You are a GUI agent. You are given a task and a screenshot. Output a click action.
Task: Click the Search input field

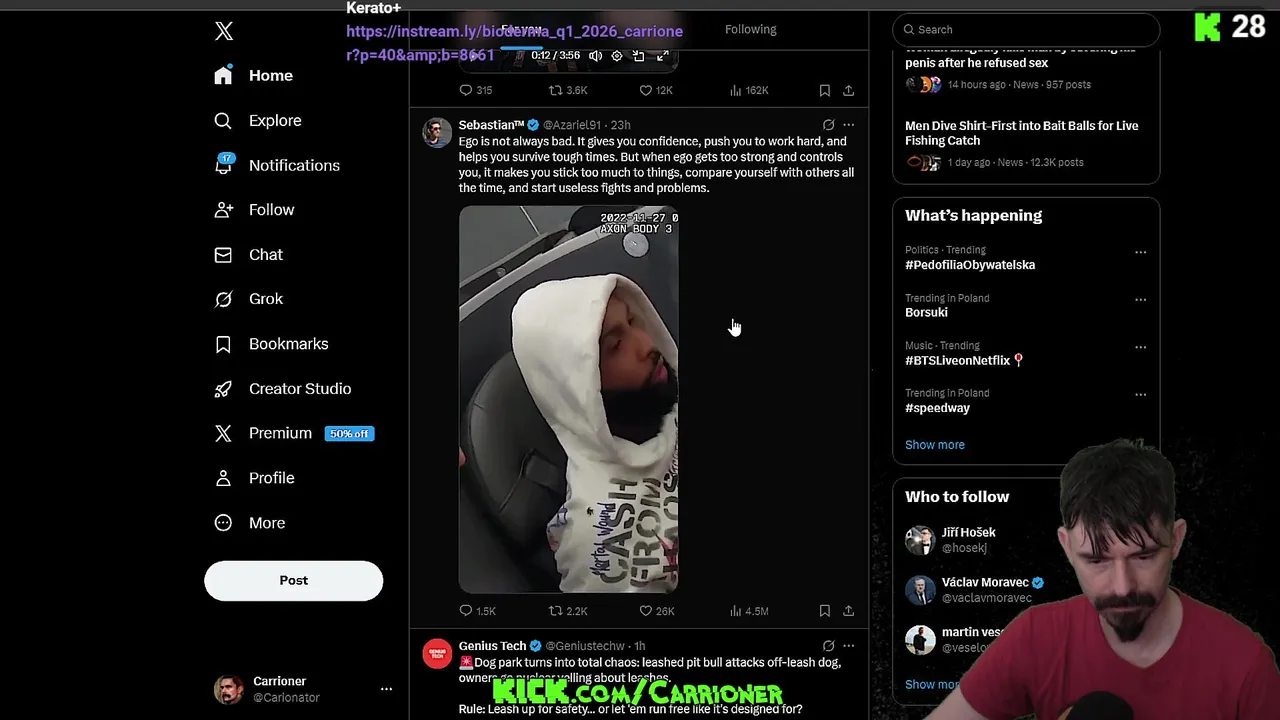1026,30
